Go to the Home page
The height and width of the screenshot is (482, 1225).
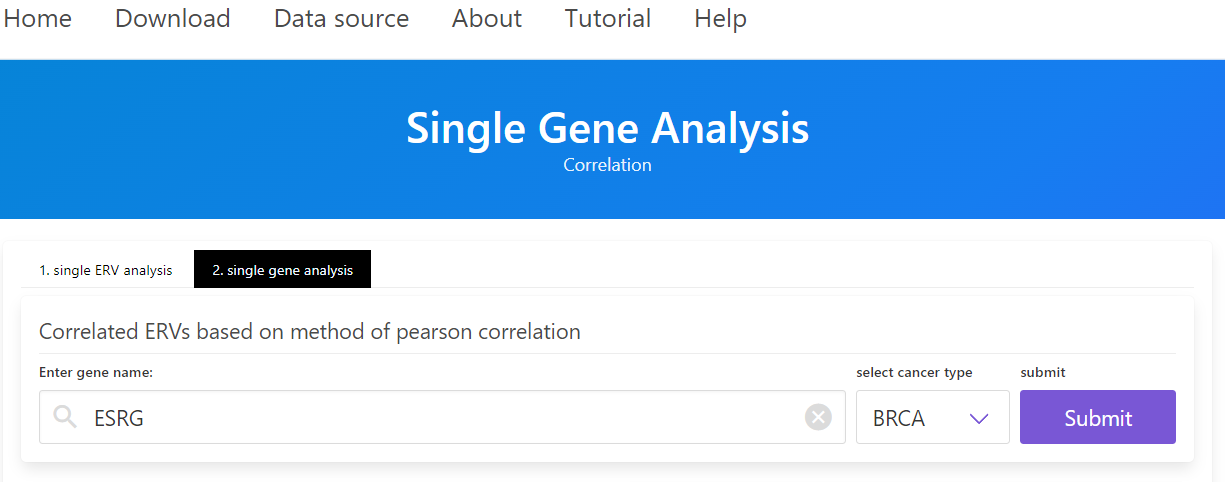pyautogui.click(x=38, y=19)
